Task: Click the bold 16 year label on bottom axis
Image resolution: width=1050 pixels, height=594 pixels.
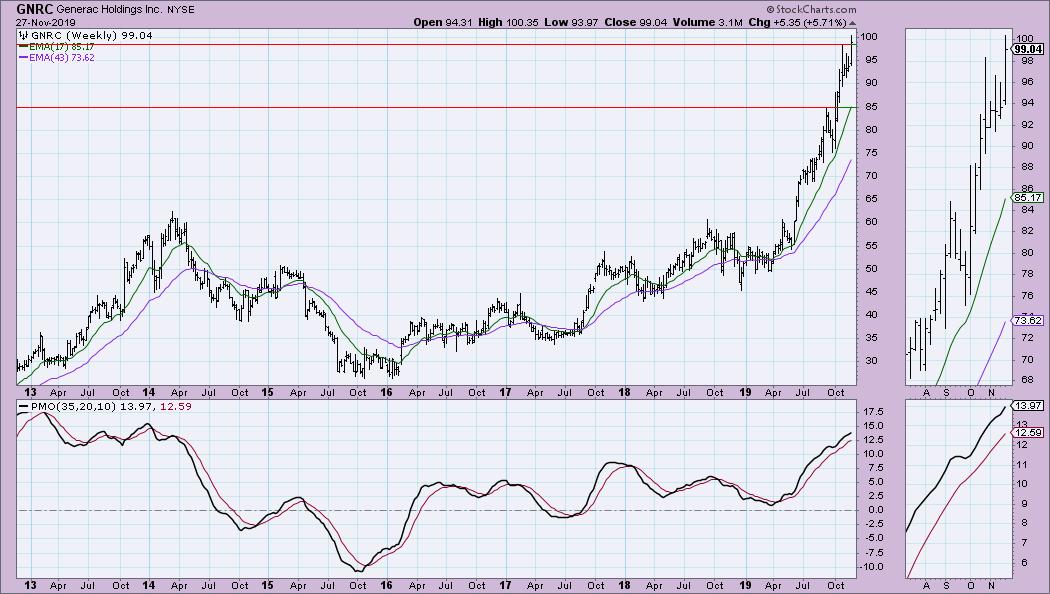Action: pyautogui.click(x=386, y=585)
